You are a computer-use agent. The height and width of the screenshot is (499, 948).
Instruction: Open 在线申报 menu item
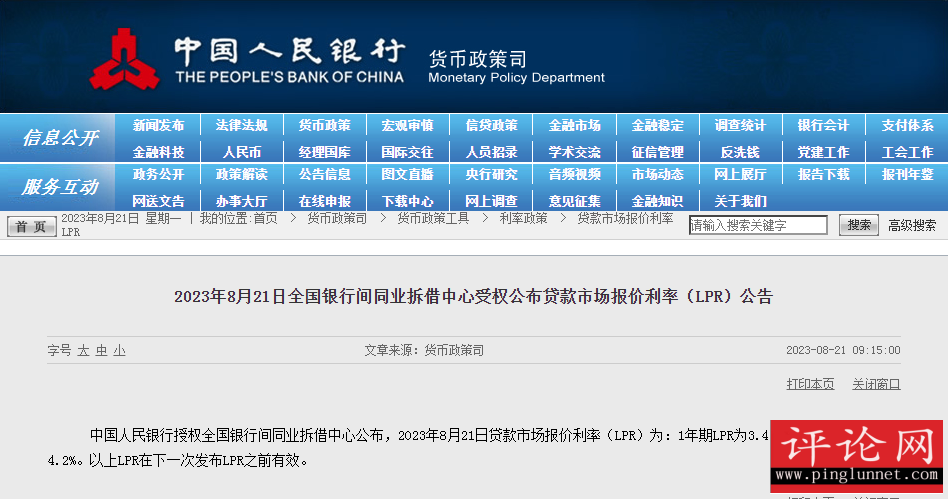coord(325,201)
